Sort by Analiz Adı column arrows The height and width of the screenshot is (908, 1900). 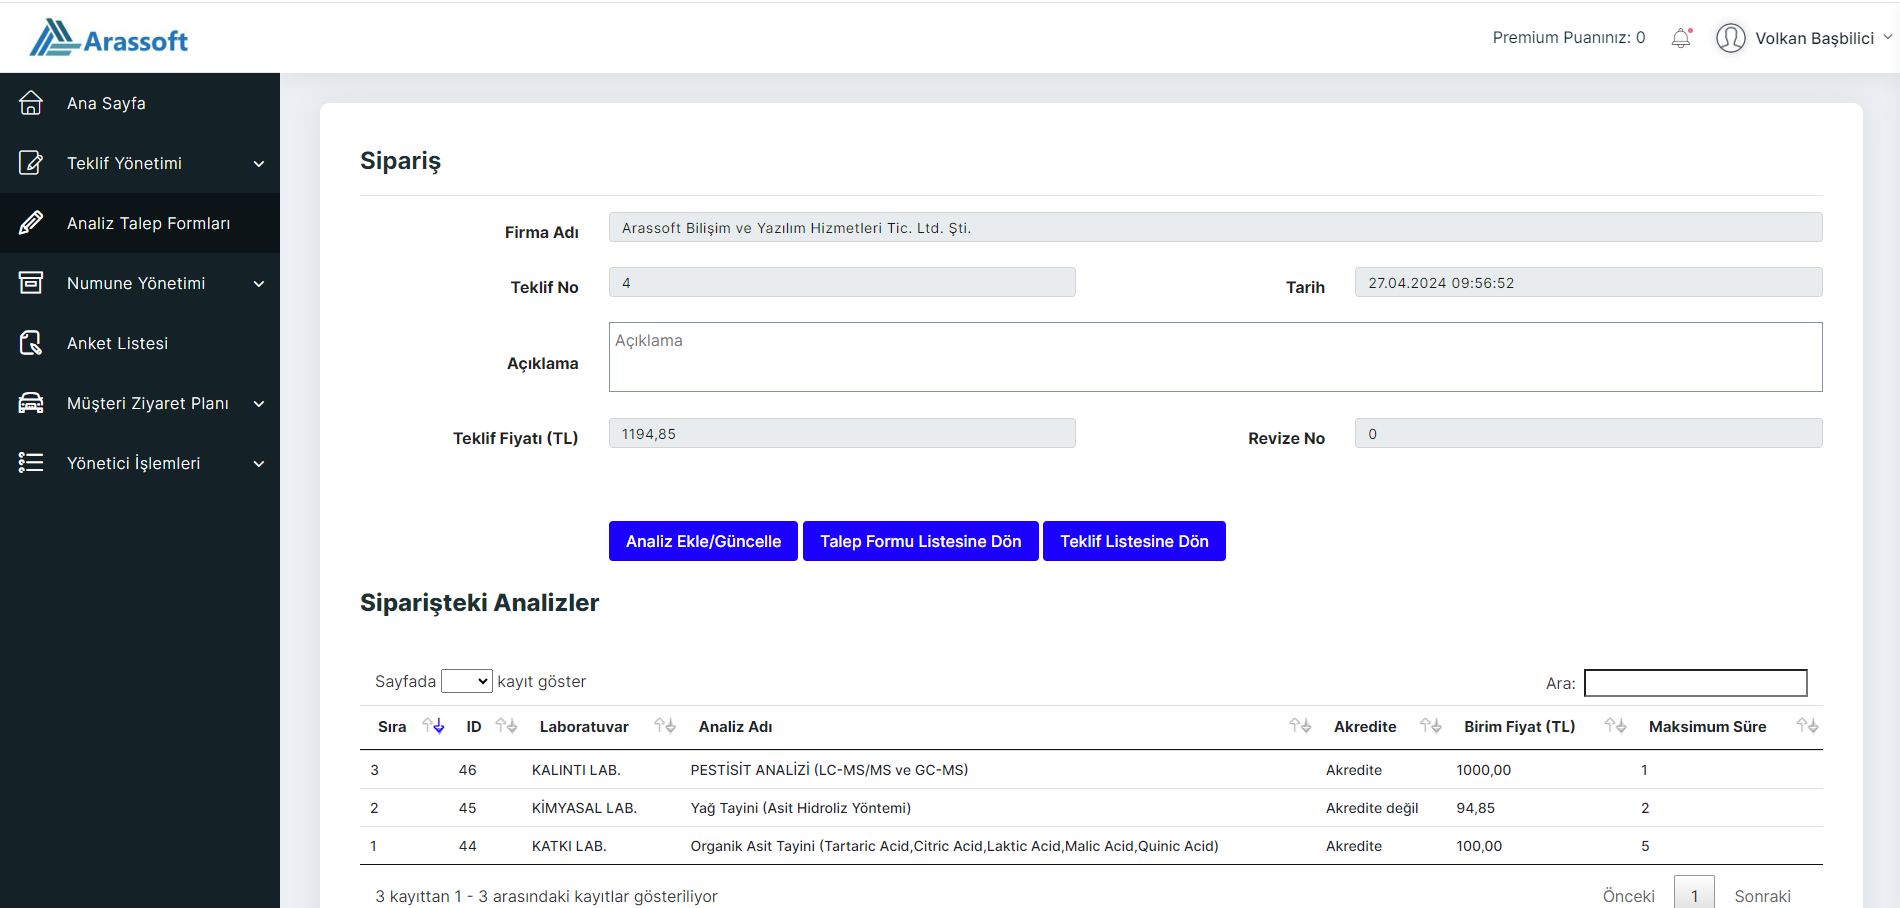pos(1300,726)
